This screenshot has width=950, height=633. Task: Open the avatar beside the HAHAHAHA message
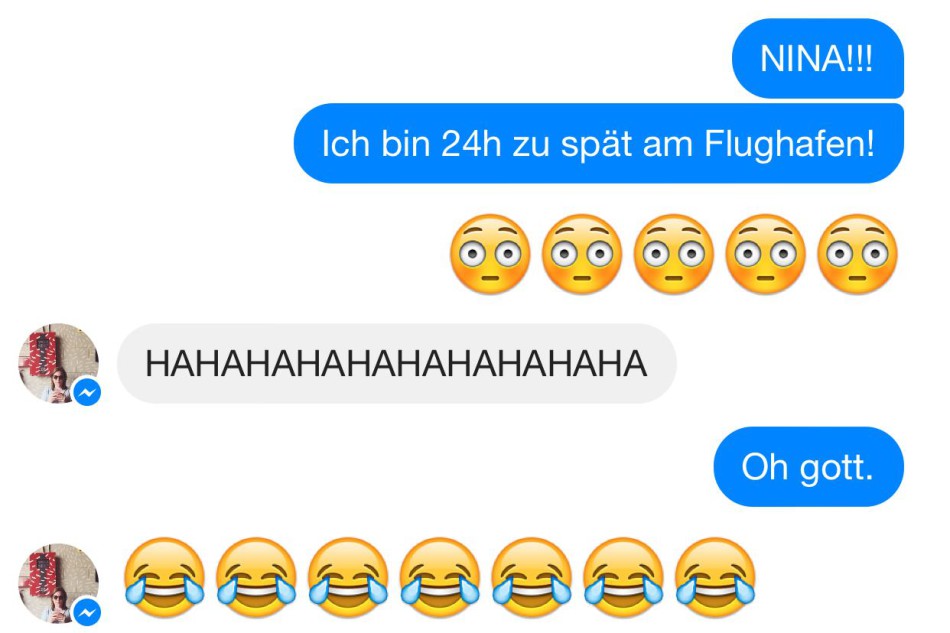pyautogui.click(x=58, y=363)
